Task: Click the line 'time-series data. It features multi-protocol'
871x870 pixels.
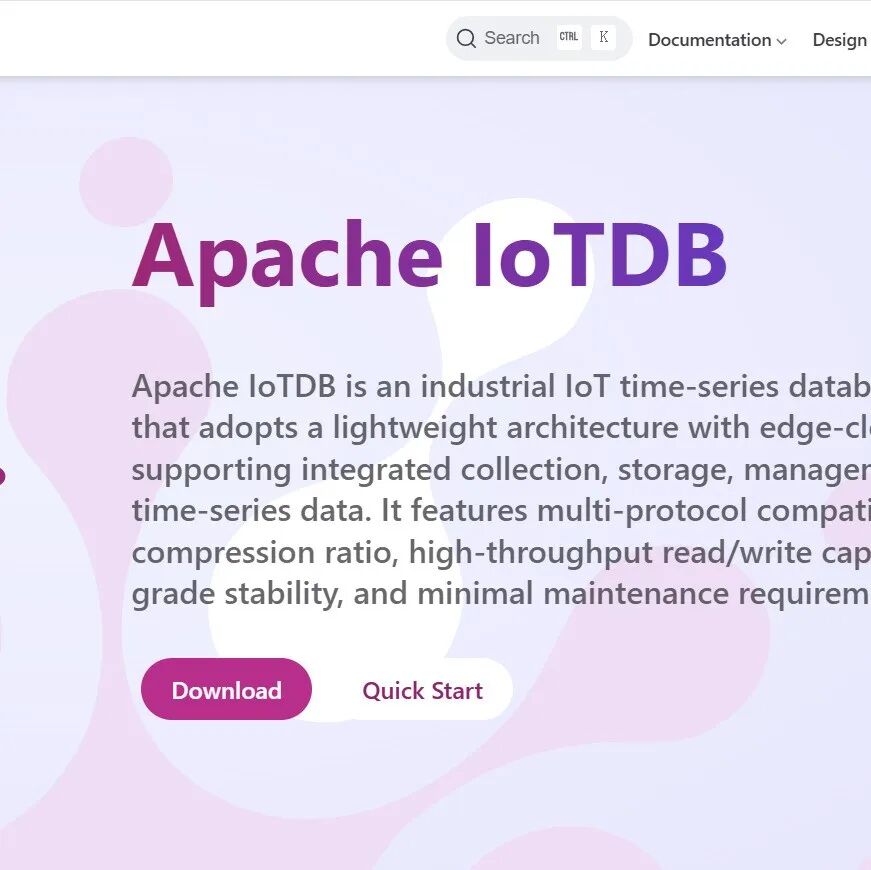Action: (x=439, y=510)
